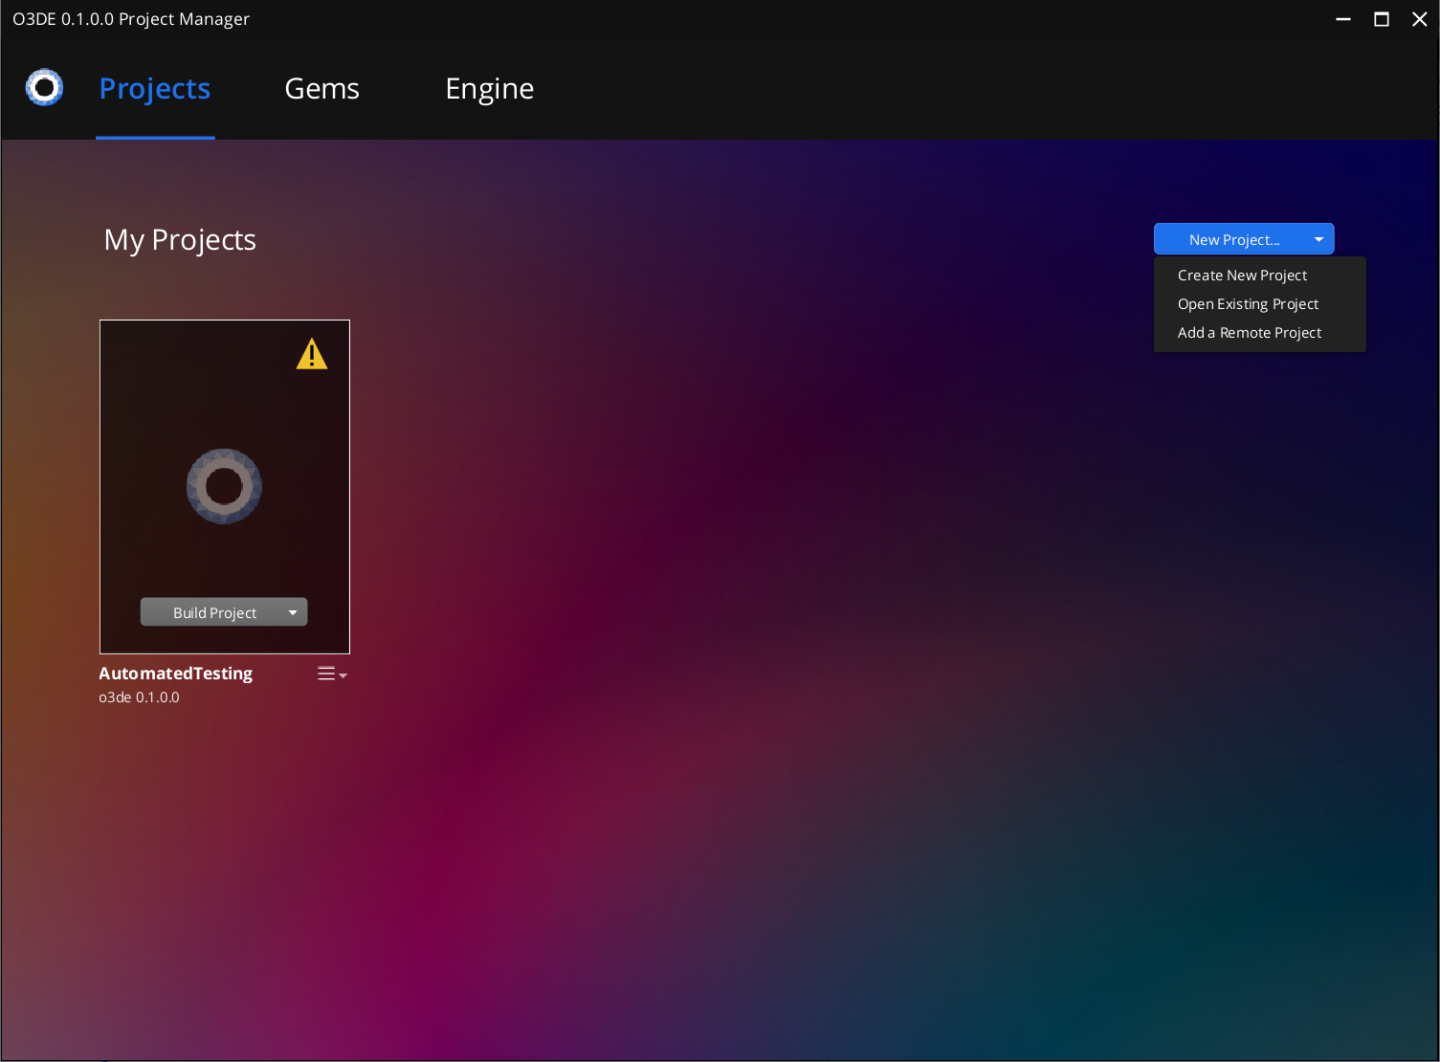Click the New Project button
This screenshot has height=1062, width=1440.
click(1232, 239)
